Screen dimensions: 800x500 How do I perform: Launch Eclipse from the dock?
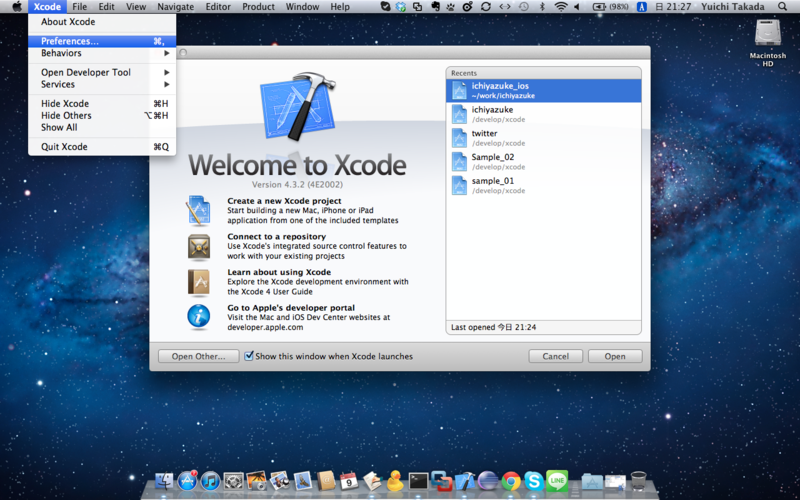pyautogui.click(x=488, y=481)
